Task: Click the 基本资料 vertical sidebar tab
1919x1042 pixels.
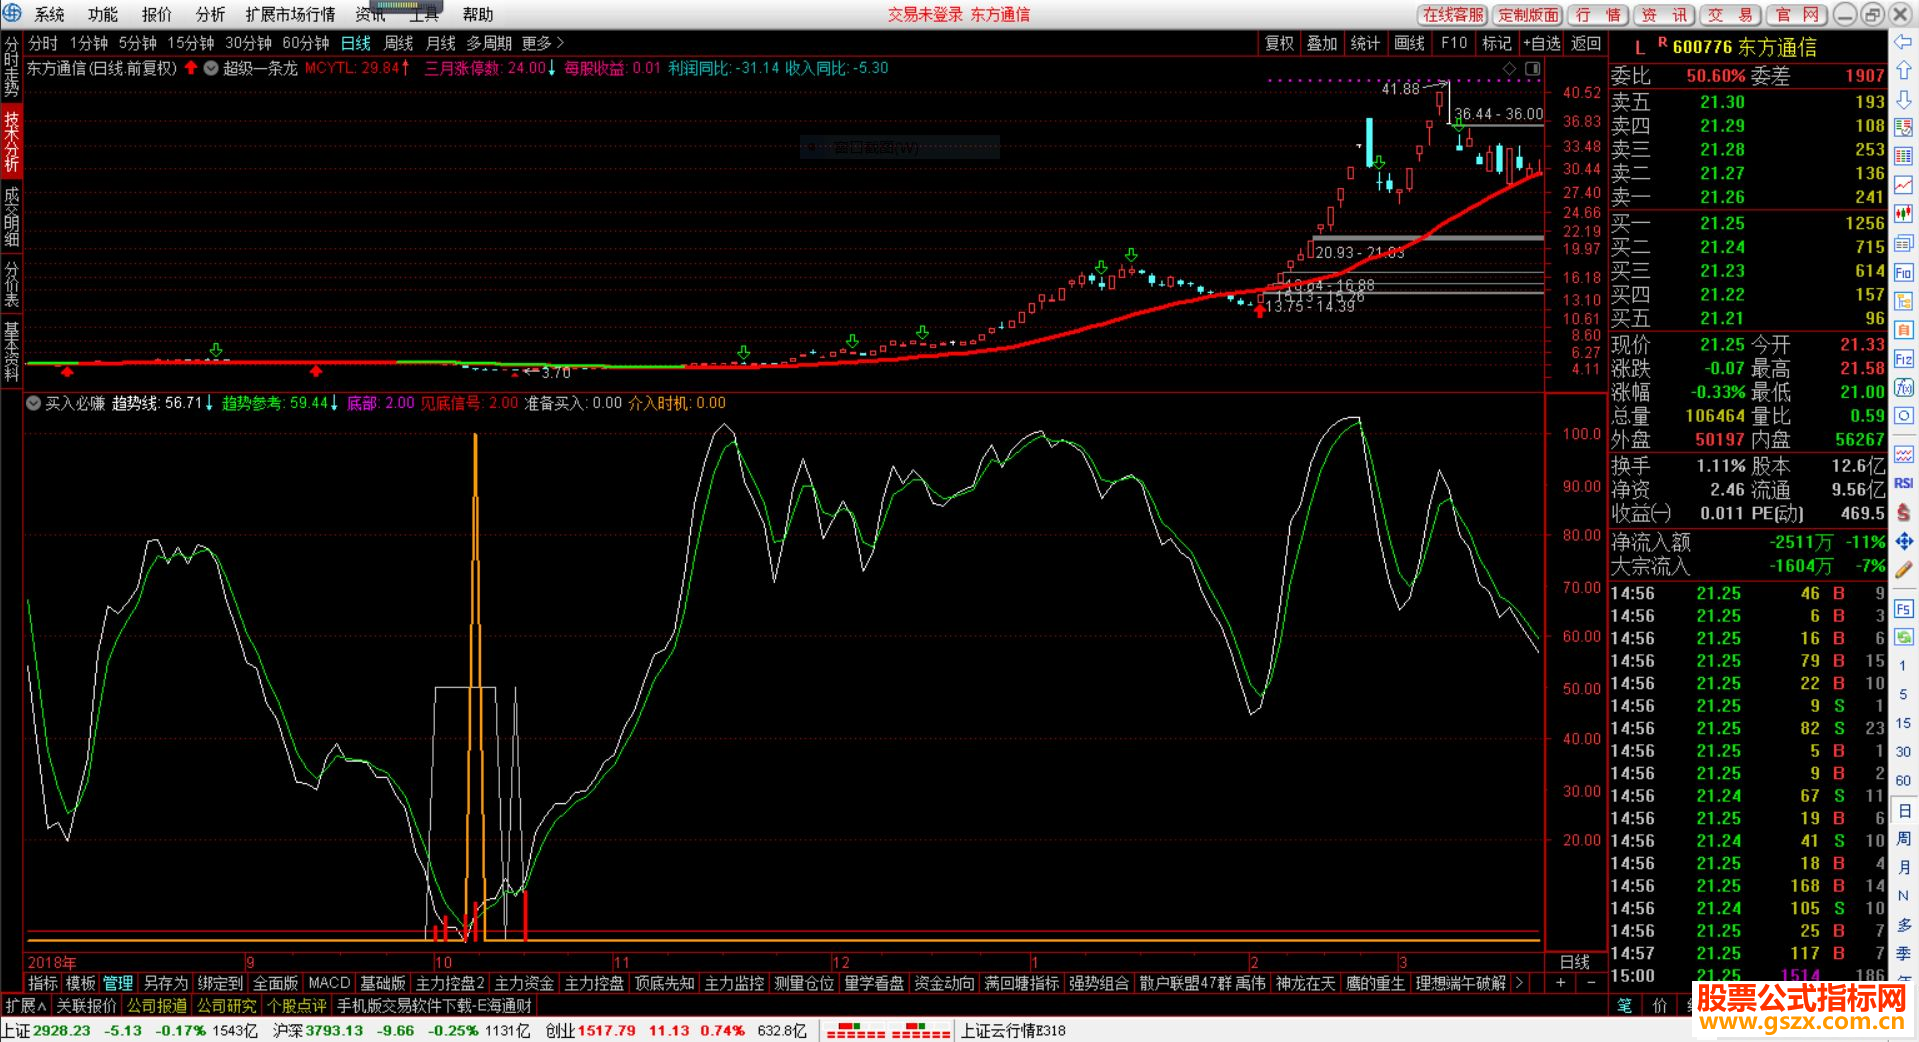Action: (x=11, y=353)
